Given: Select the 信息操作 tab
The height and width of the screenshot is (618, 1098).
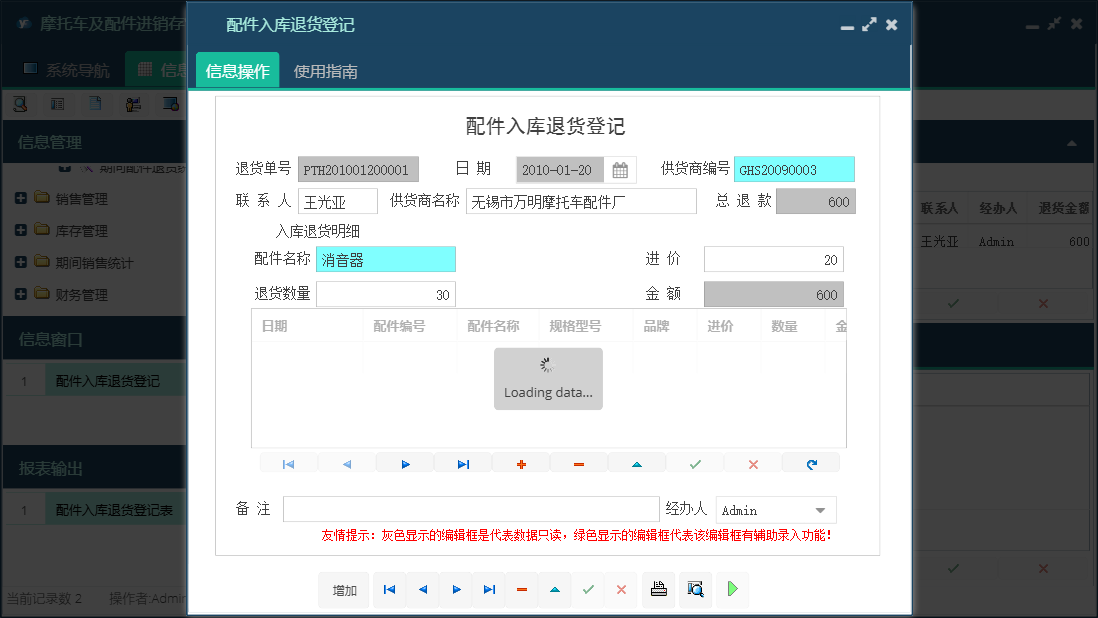Looking at the screenshot, I should tap(237, 72).
